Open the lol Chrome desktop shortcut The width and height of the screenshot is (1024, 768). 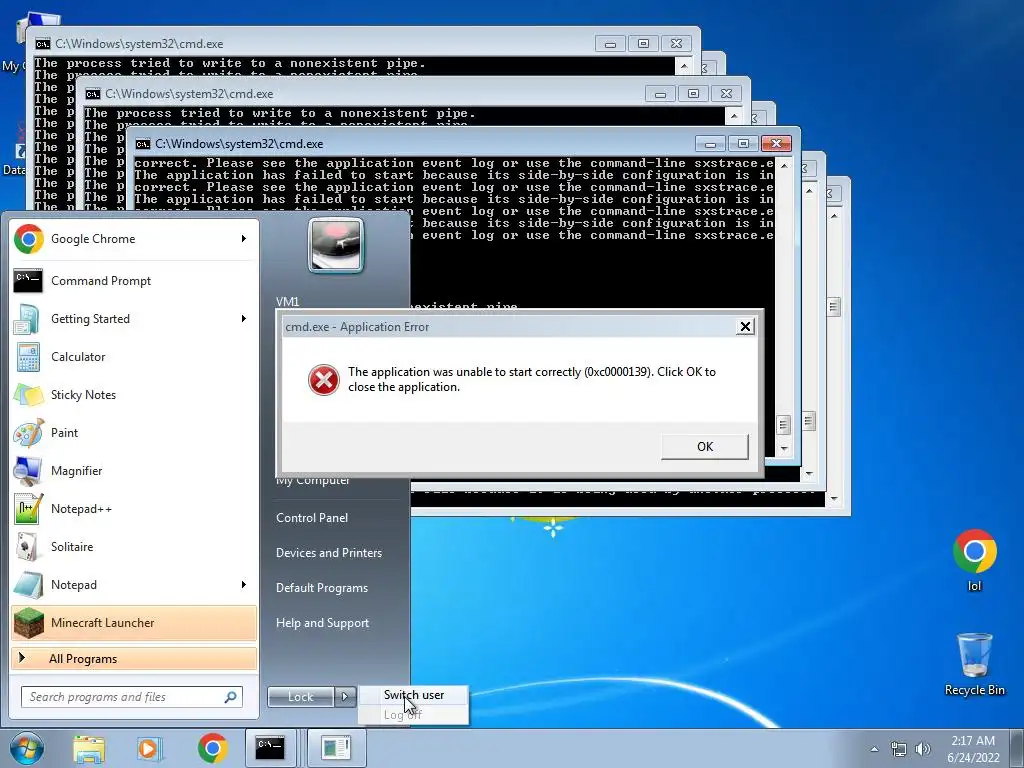click(974, 560)
